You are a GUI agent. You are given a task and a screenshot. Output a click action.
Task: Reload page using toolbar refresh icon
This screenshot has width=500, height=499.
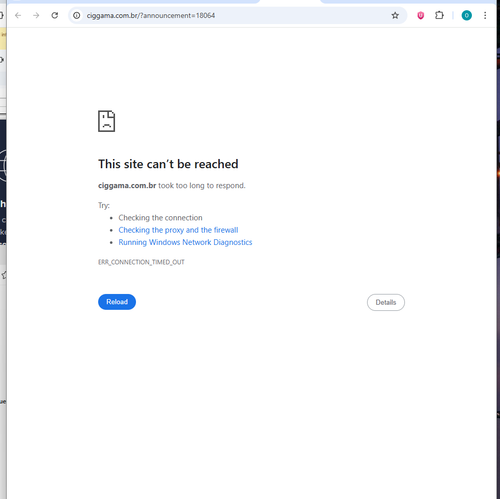pyautogui.click(x=55, y=15)
